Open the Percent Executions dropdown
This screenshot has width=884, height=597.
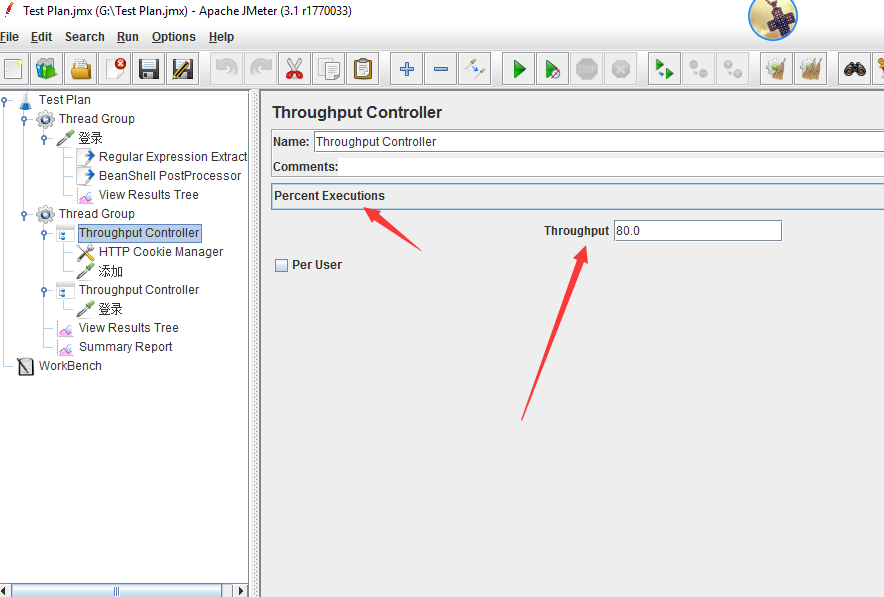tap(577, 196)
